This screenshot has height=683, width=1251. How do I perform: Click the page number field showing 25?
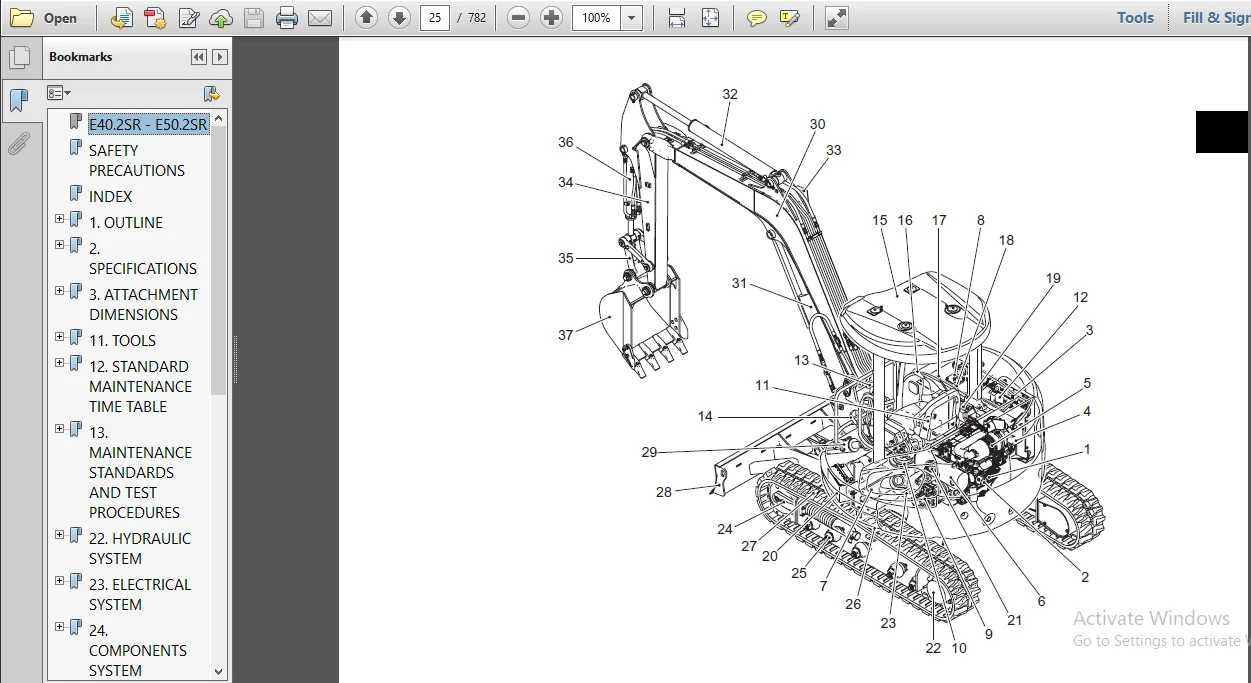pyautogui.click(x=435, y=18)
